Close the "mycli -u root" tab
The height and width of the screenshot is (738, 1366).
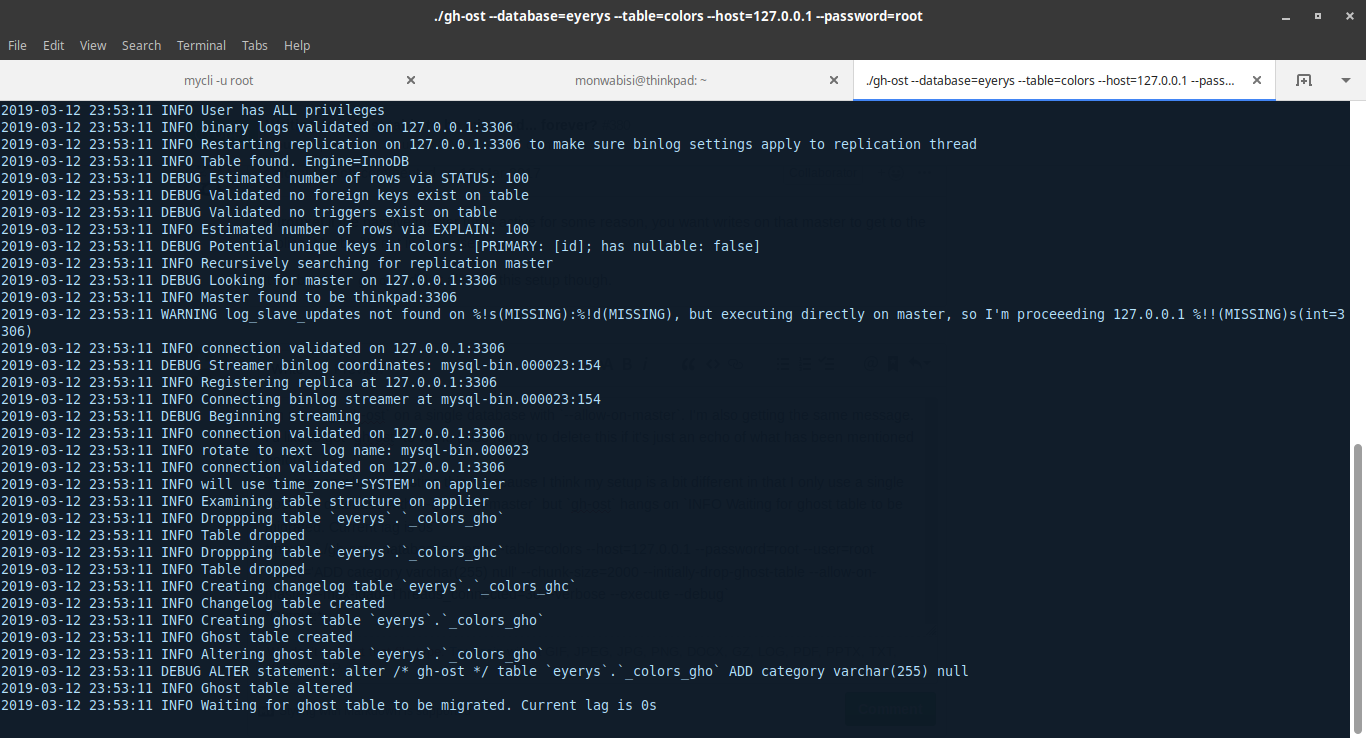(410, 79)
